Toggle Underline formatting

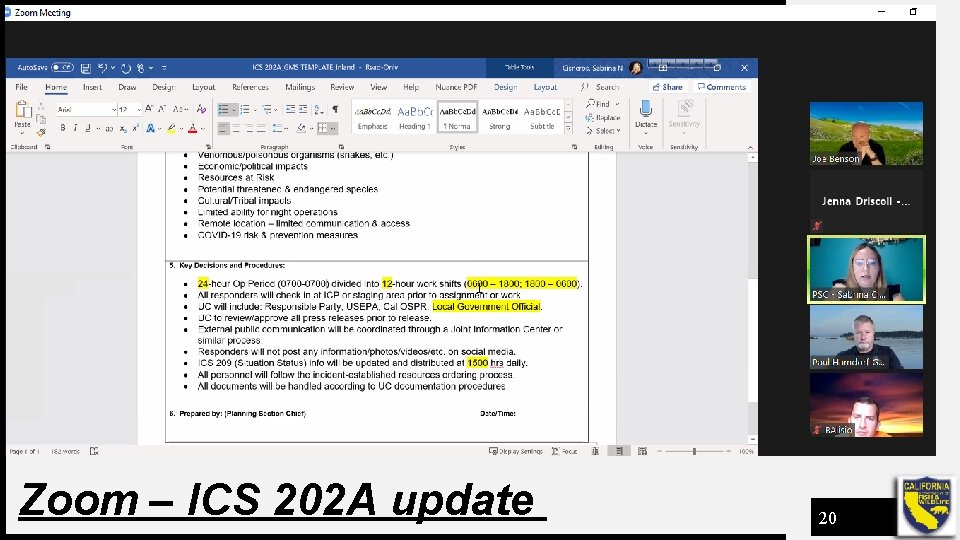click(x=88, y=129)
